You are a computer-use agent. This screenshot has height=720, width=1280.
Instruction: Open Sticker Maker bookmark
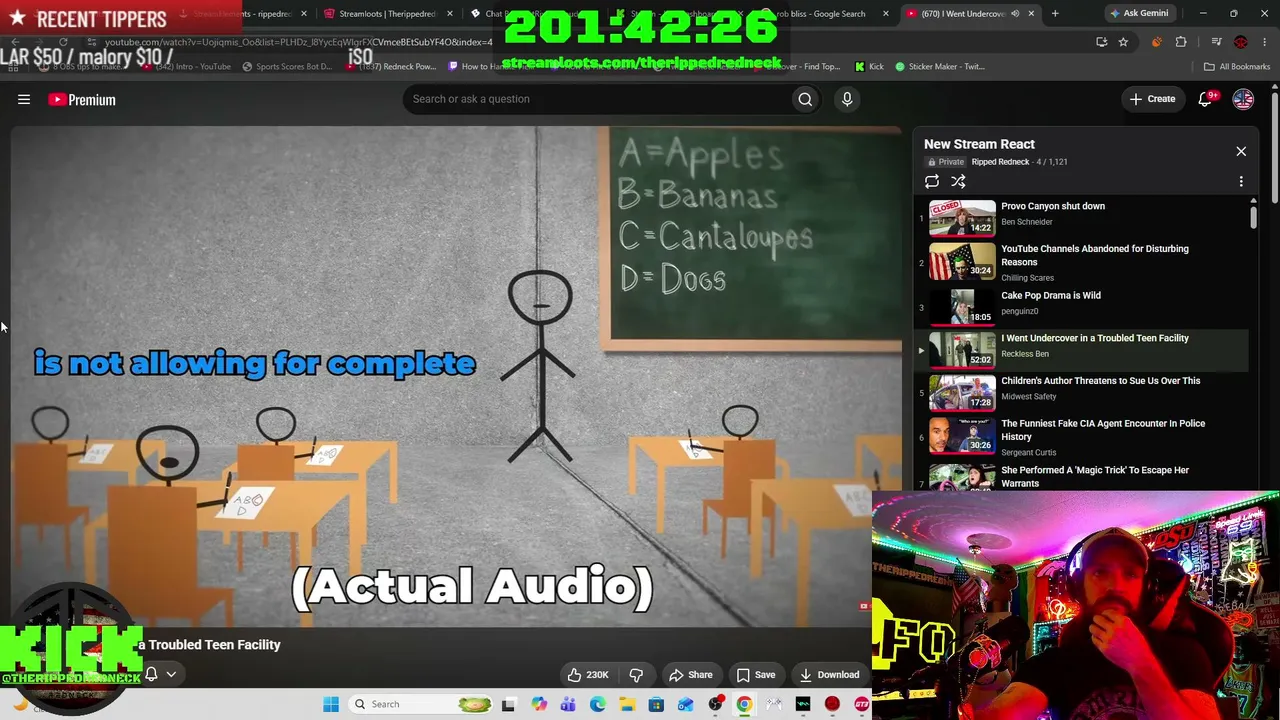pyautogui.click(x=940, y=67)
